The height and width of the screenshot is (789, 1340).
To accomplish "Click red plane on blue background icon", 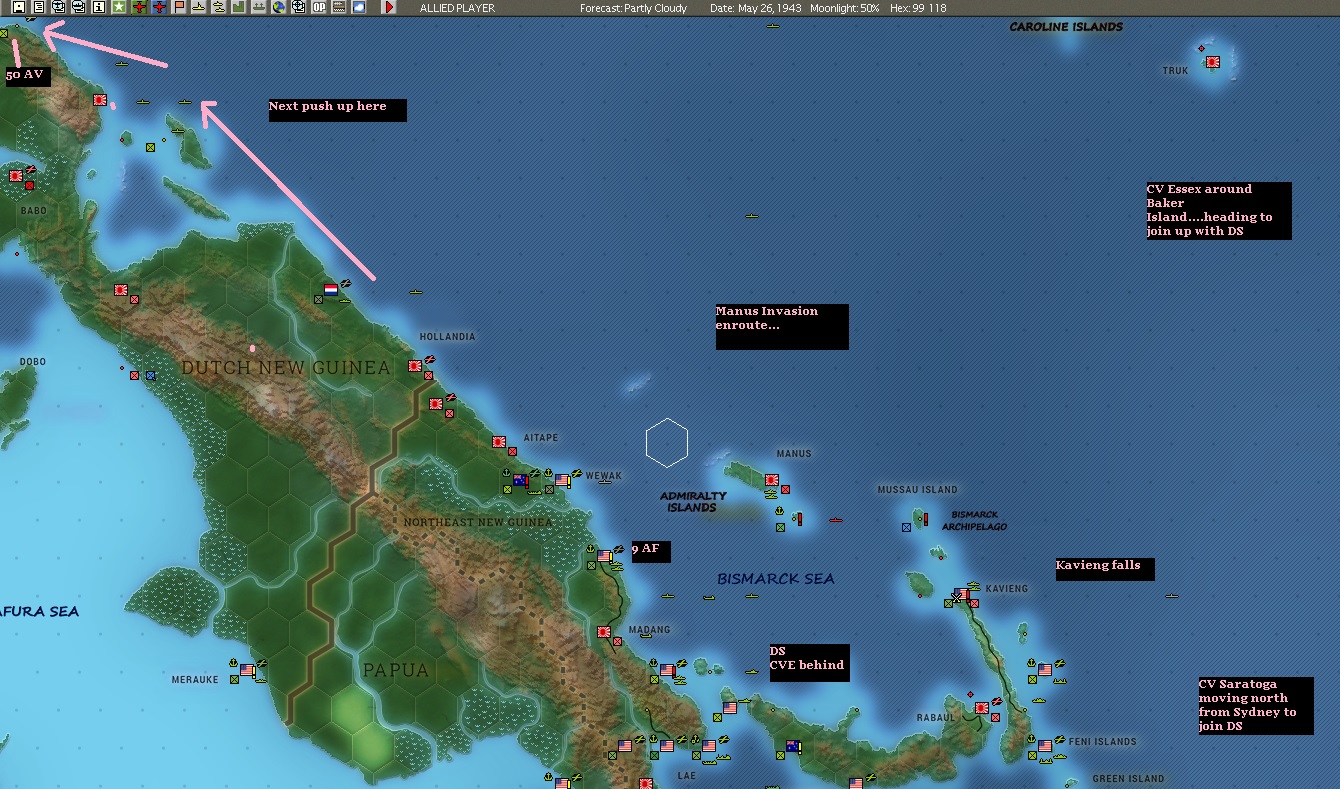I will (x=159, y=7).
